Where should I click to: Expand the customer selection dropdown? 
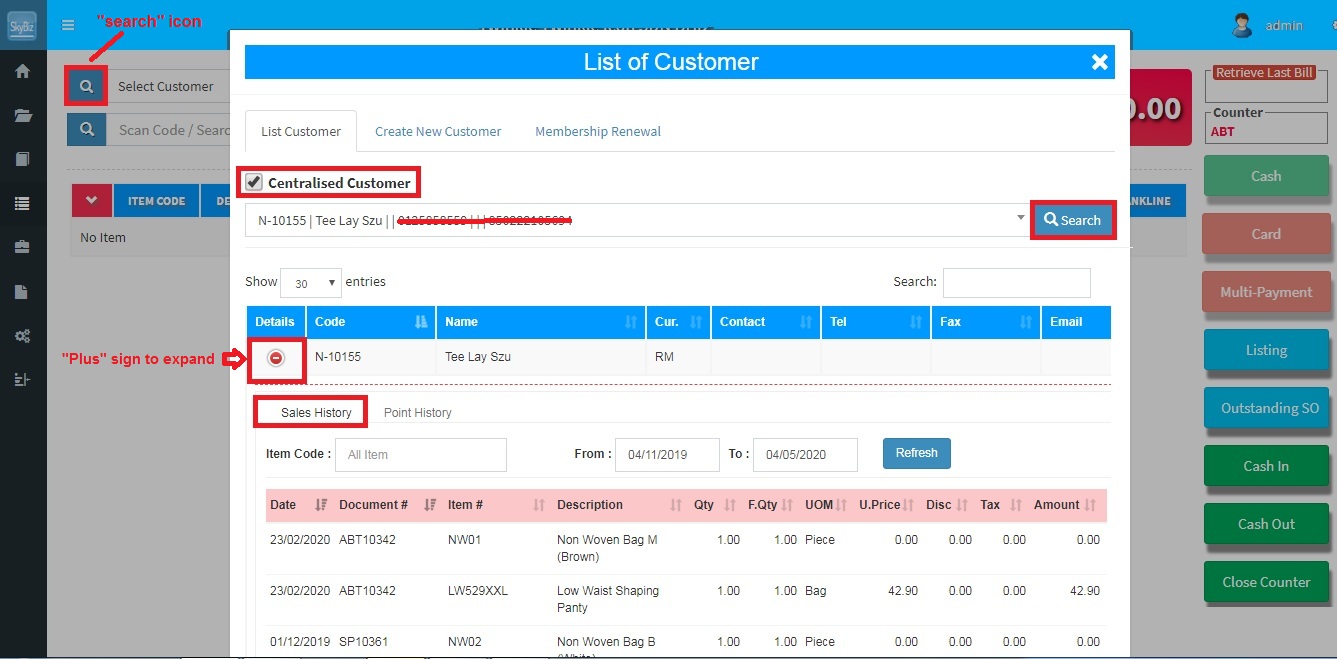1020,218
